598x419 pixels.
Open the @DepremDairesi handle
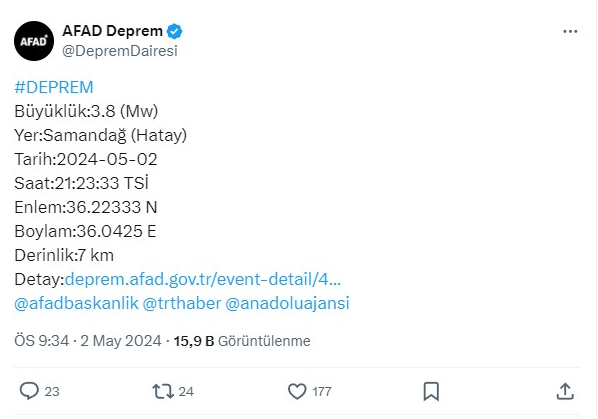coord(120,51)
